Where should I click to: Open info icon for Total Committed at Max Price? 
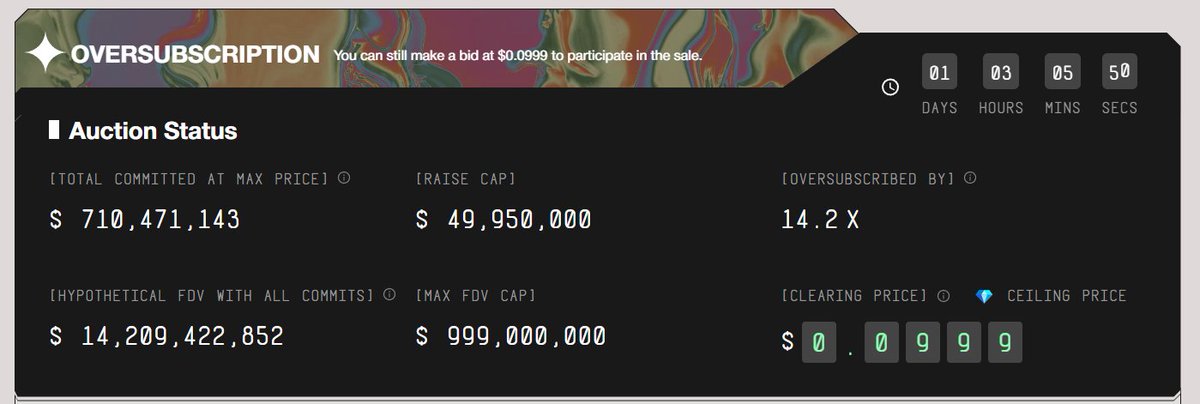344,178
